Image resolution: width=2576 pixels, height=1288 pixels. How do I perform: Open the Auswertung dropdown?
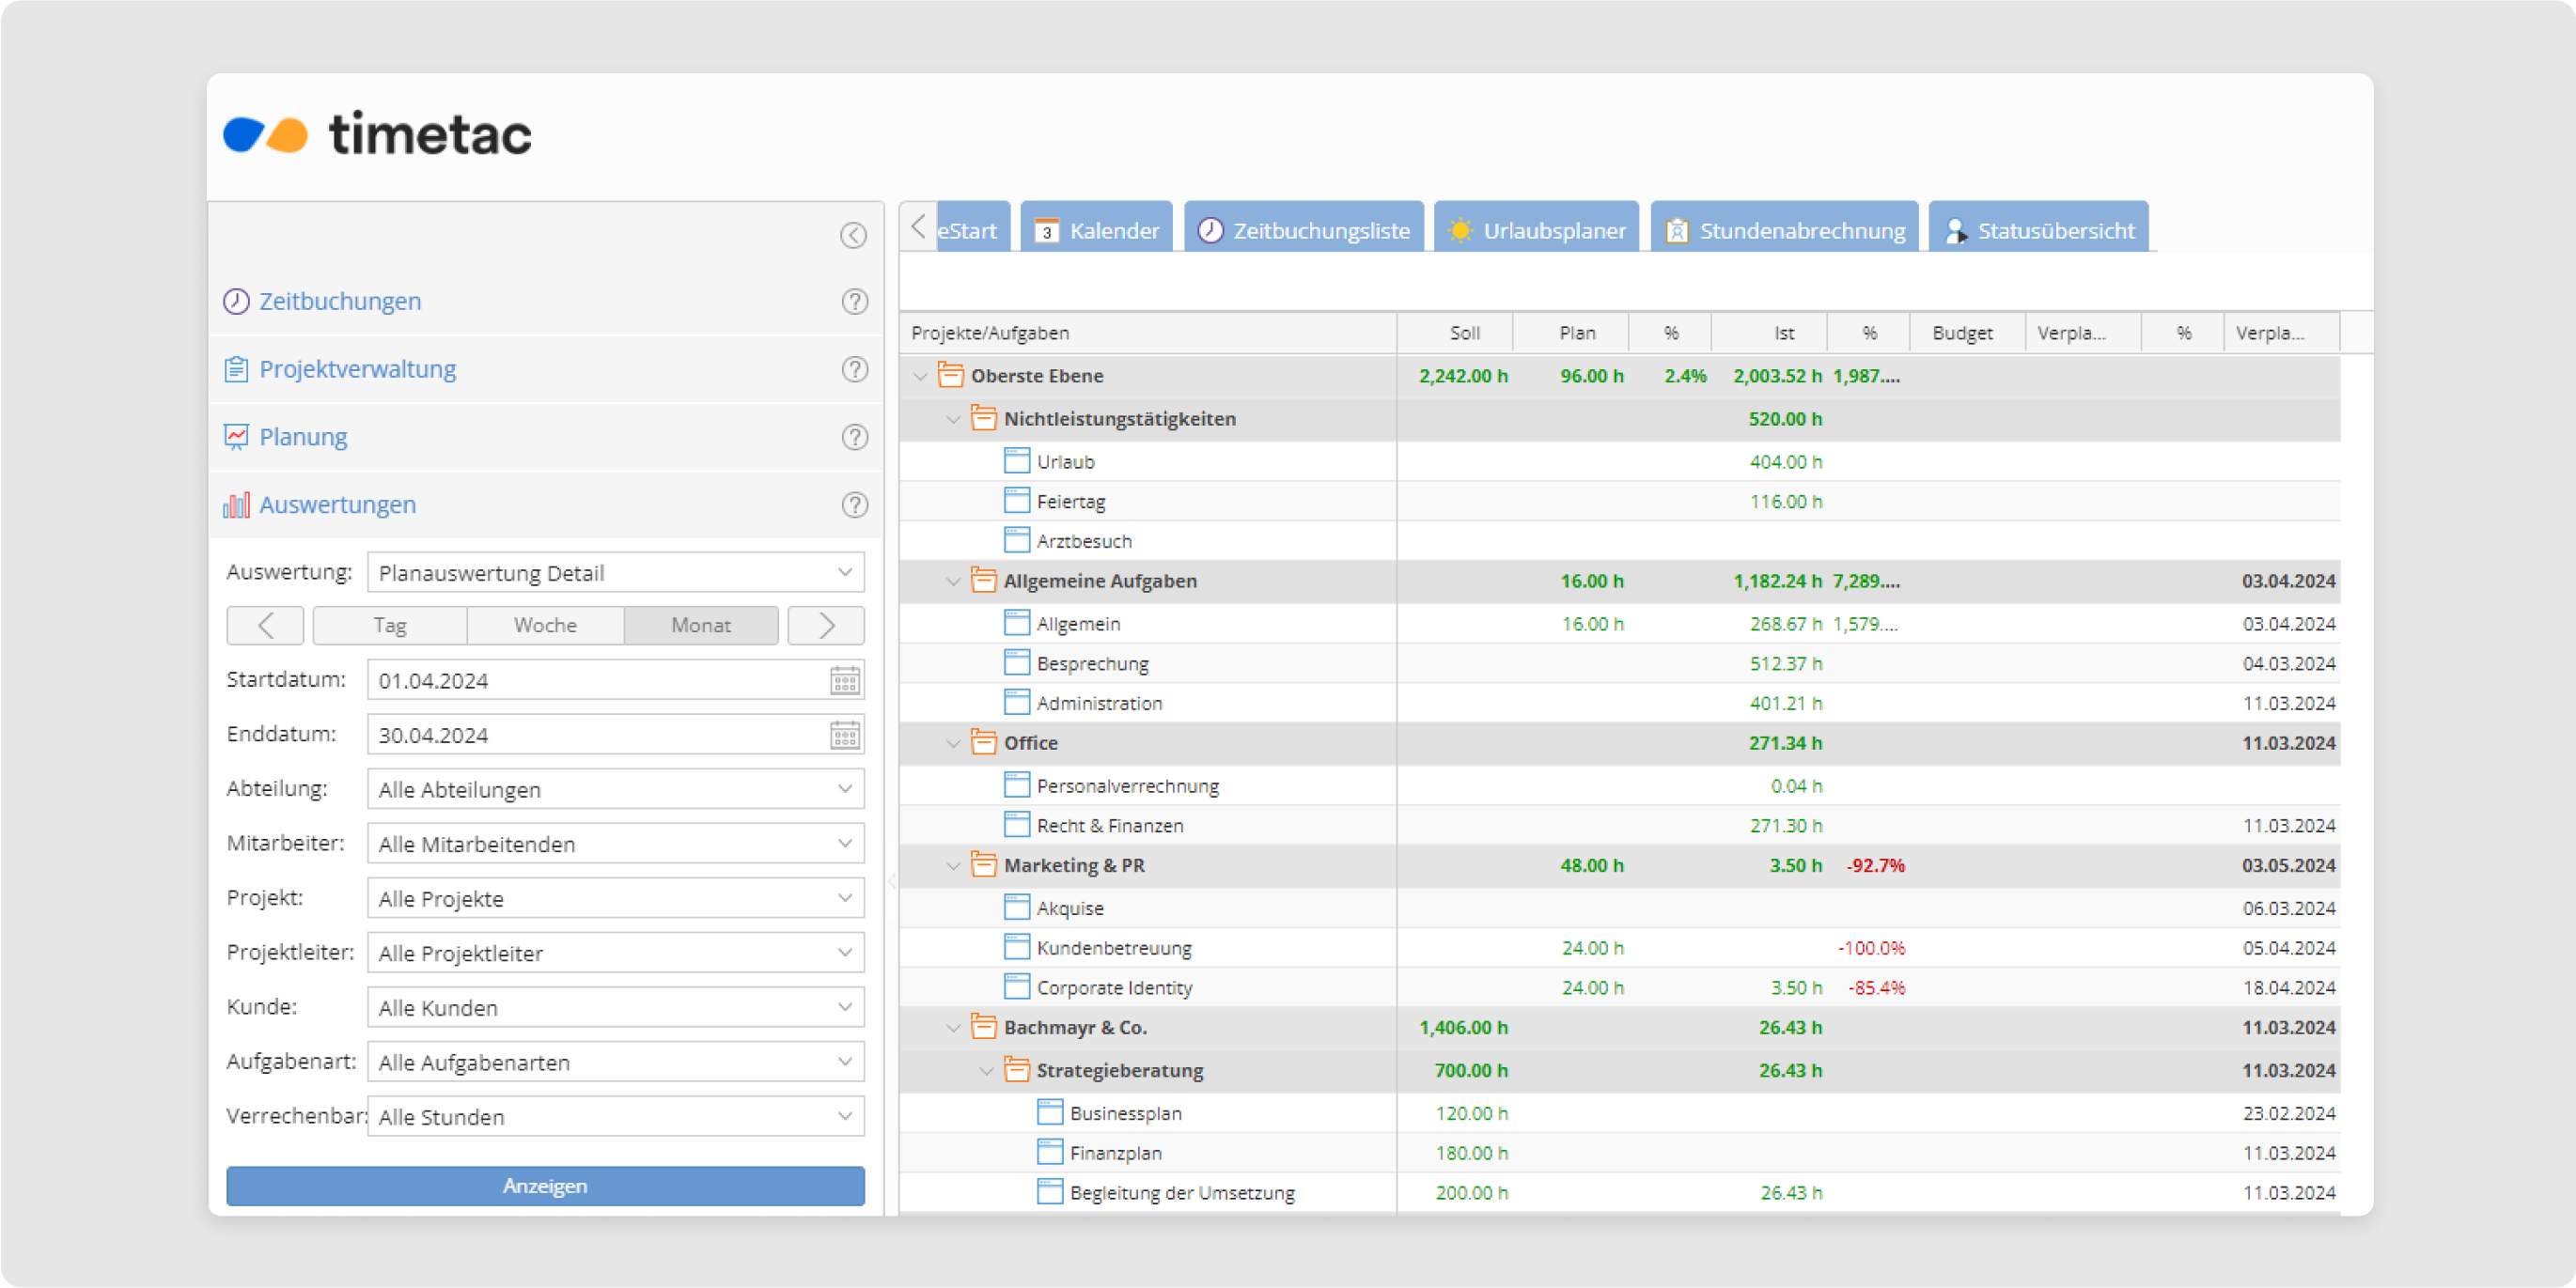615,573
